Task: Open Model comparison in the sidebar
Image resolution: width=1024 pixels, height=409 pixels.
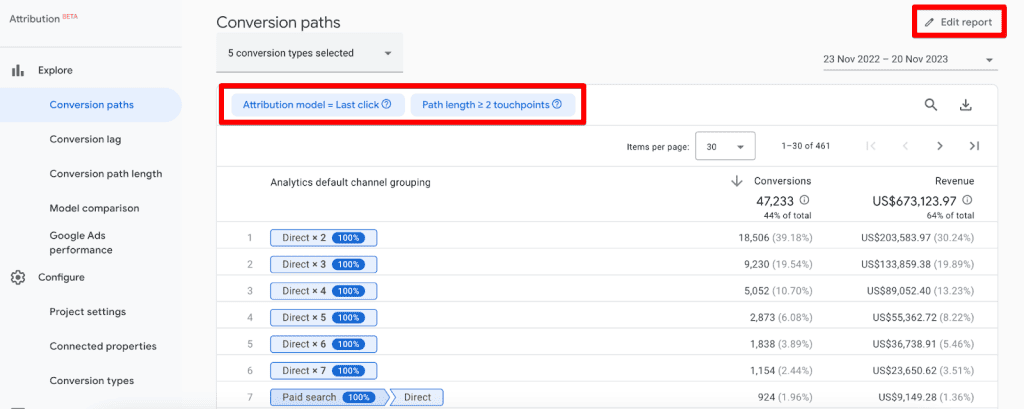Action: 94,208
